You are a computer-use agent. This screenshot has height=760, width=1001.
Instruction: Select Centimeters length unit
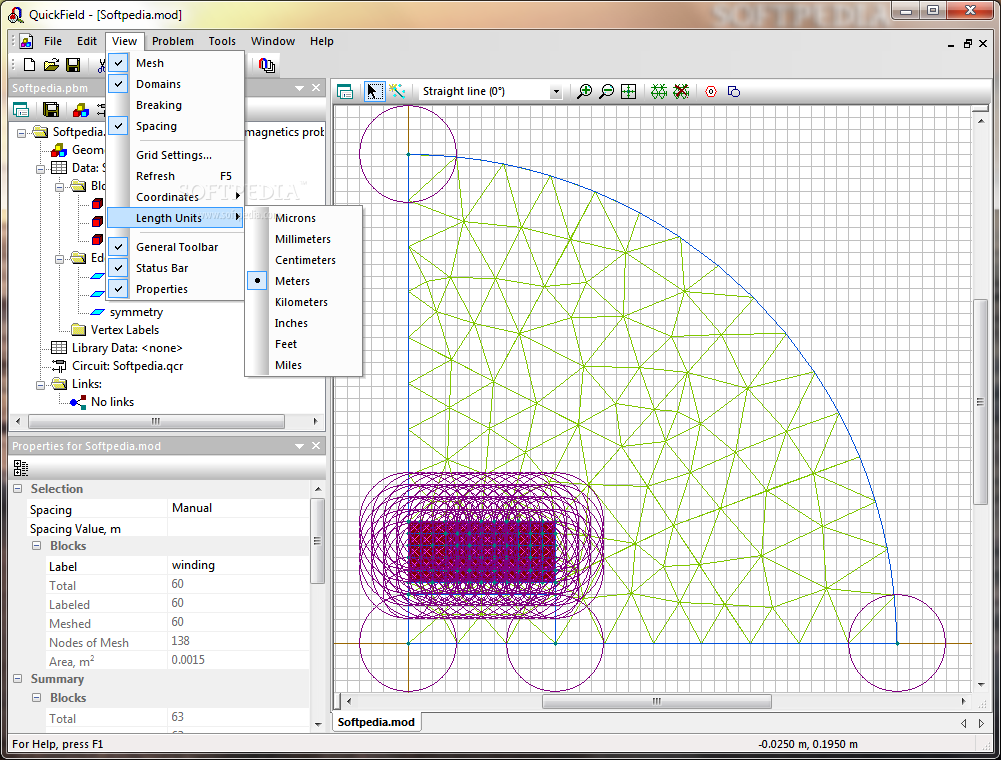coord(304,261)
